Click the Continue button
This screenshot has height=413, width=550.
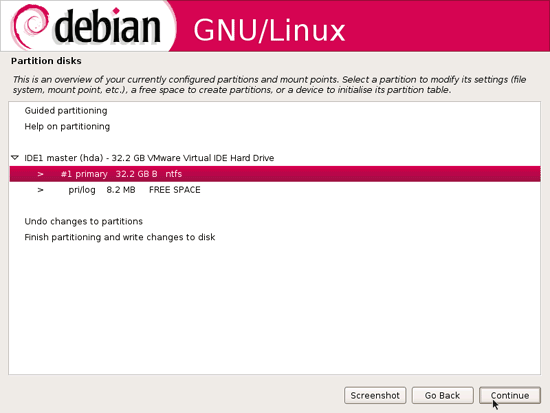click(510, 395)
